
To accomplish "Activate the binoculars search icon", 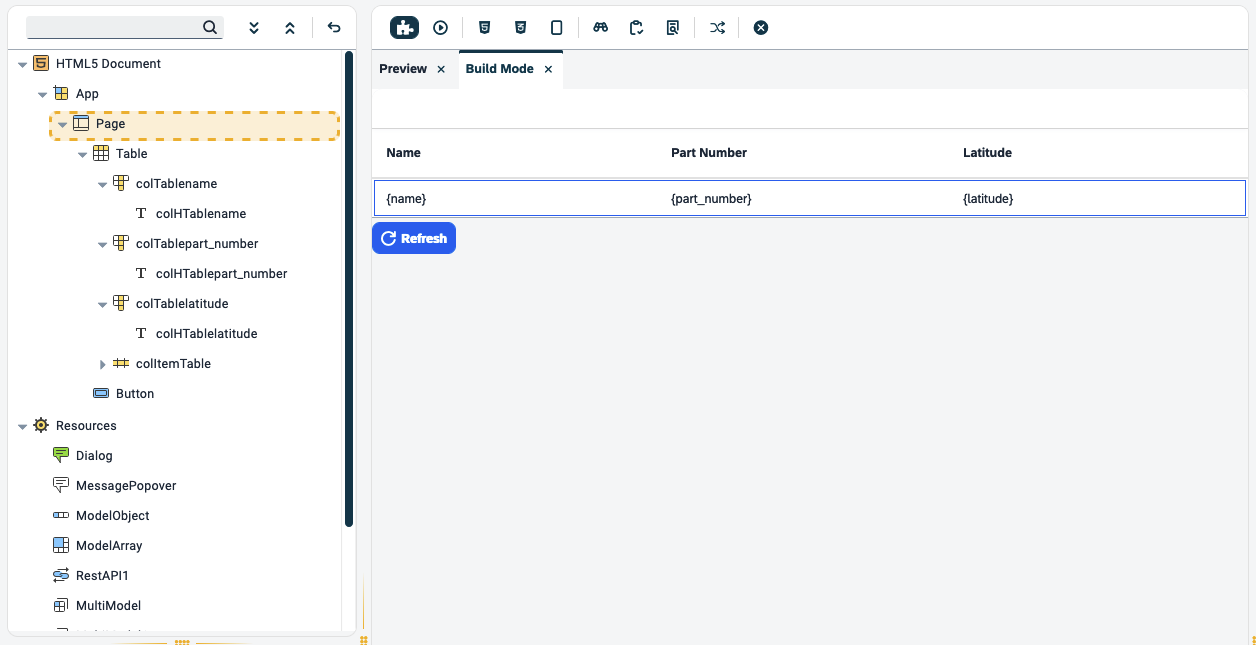I will [601, 27].
